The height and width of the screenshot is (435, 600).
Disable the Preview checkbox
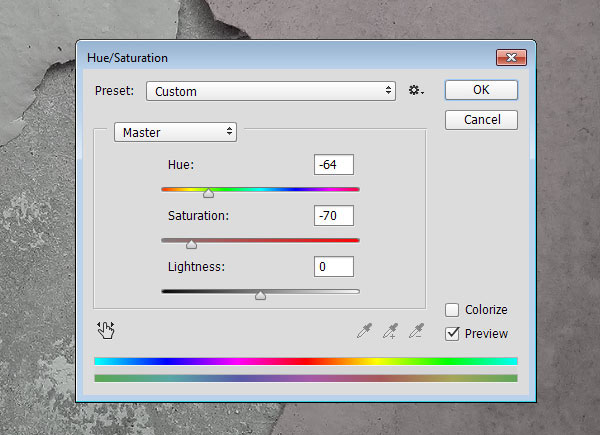(x=452, y=334)
